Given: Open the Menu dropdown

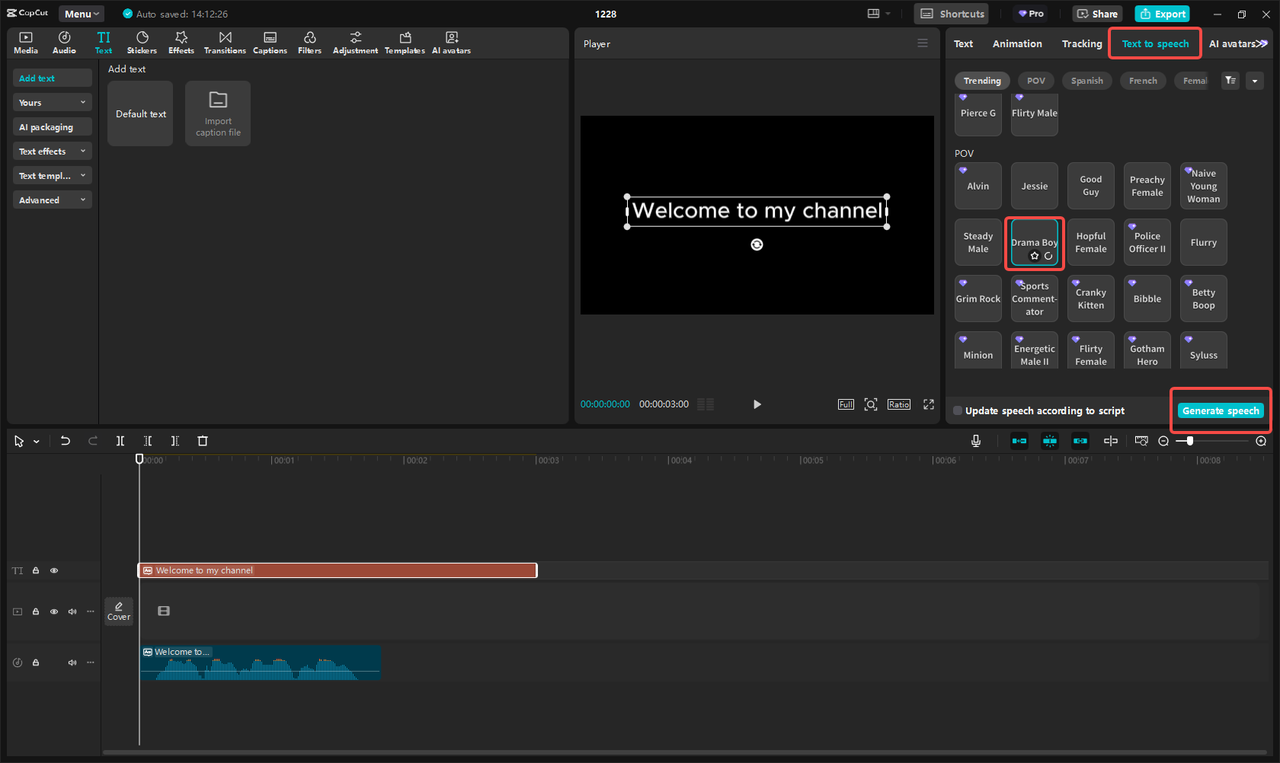Looking at the screenshot, I should pyautogui.click(x=82, y=14).
